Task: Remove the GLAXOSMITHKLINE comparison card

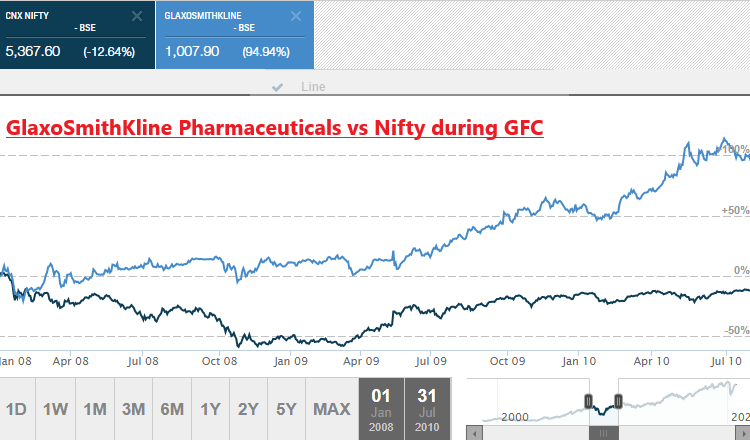Action: coord(295,16)
